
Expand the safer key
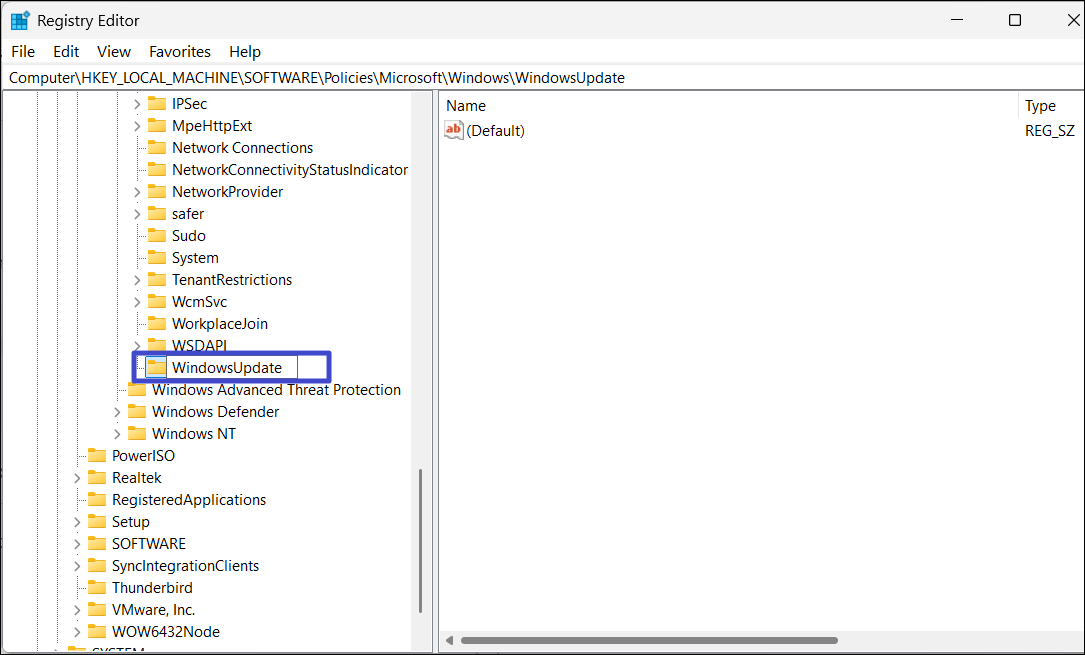[x=137, y=214]
